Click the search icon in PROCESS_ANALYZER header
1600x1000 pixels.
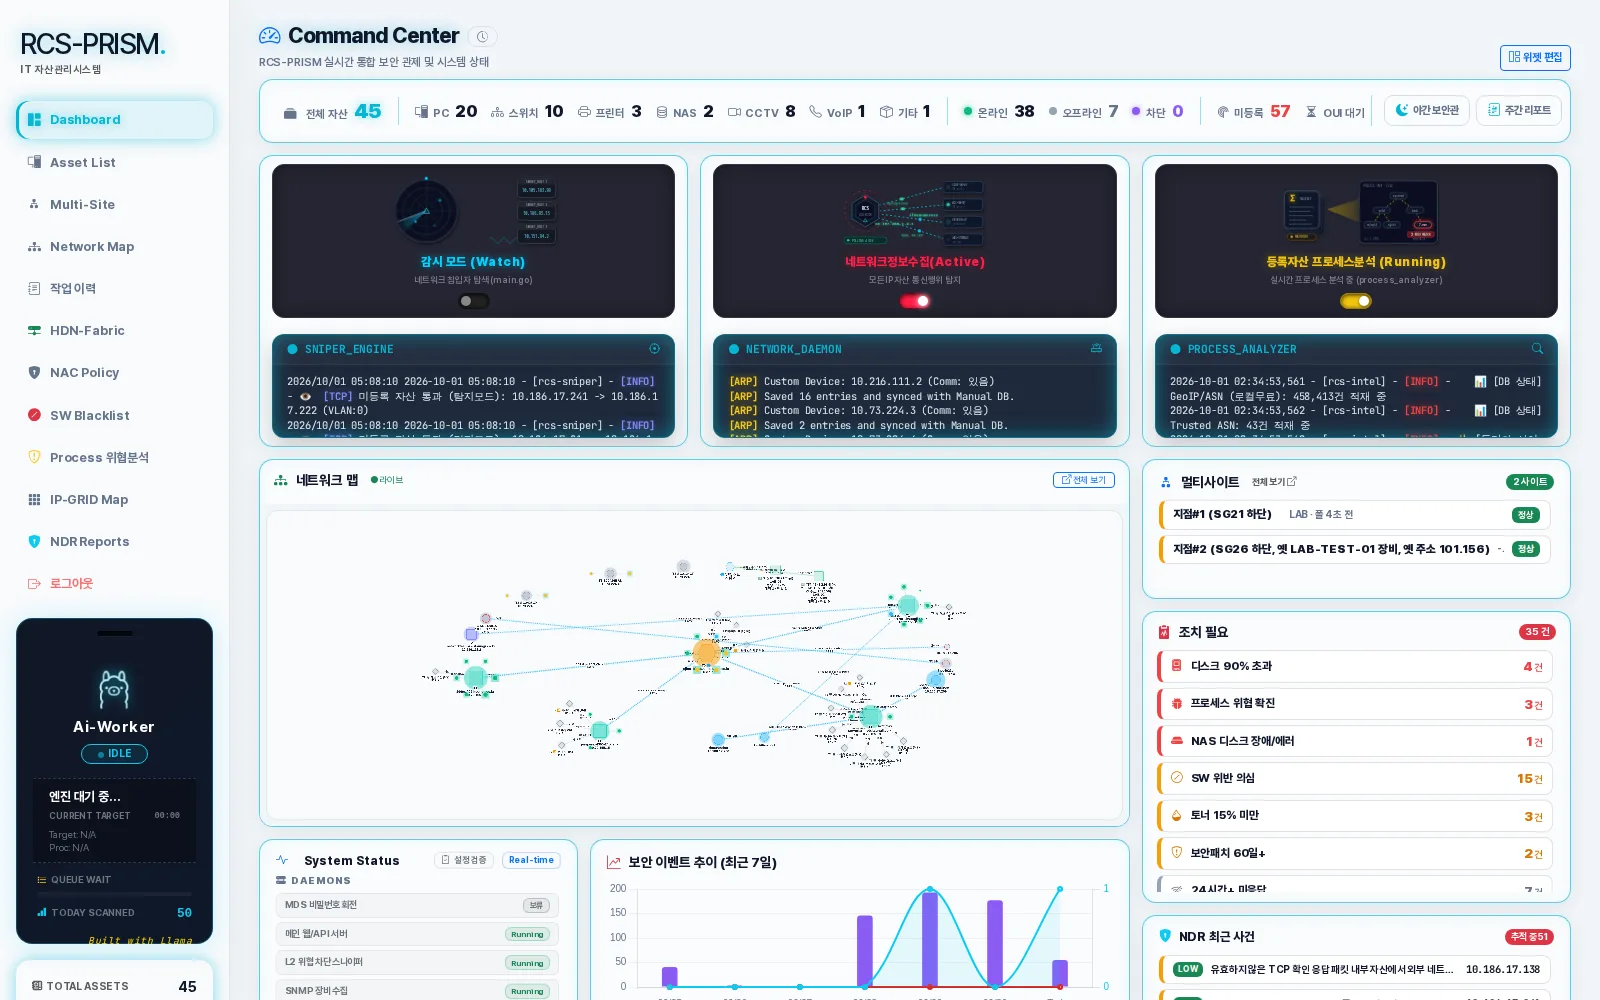[1537, 349]
